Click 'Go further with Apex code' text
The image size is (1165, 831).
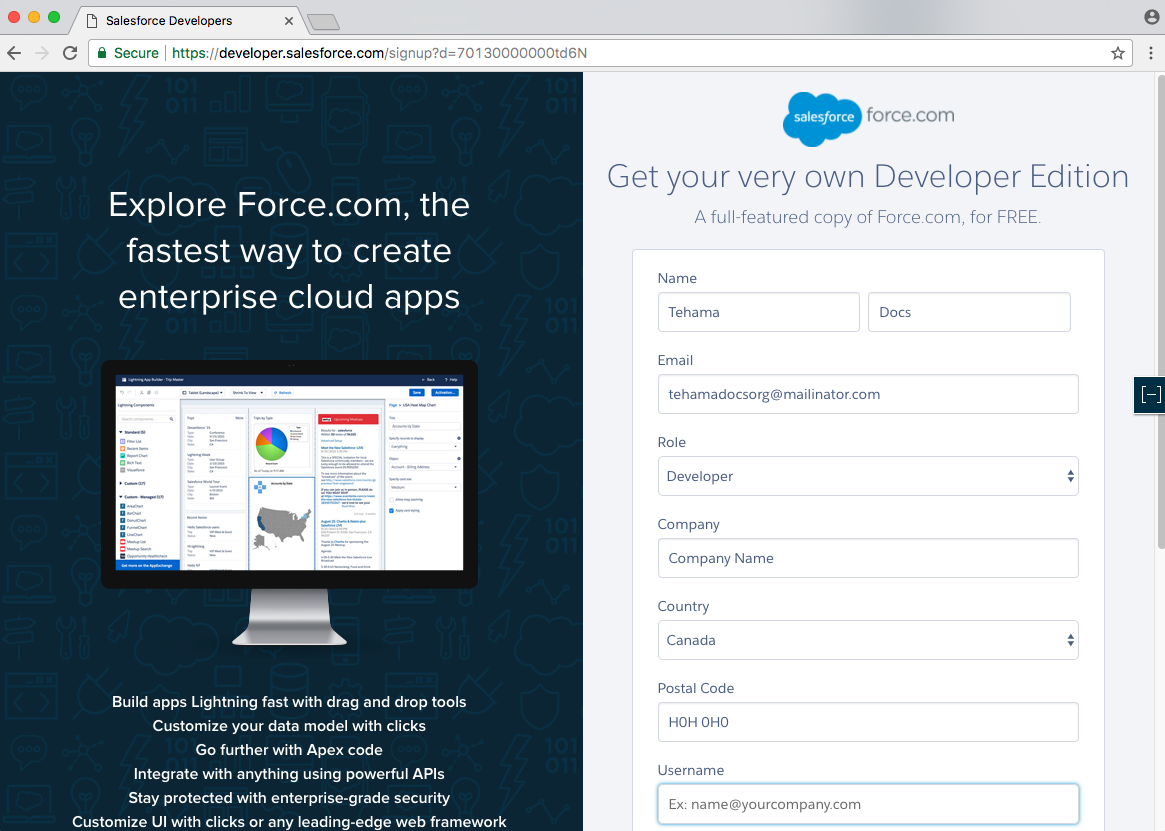coord(289,750)
